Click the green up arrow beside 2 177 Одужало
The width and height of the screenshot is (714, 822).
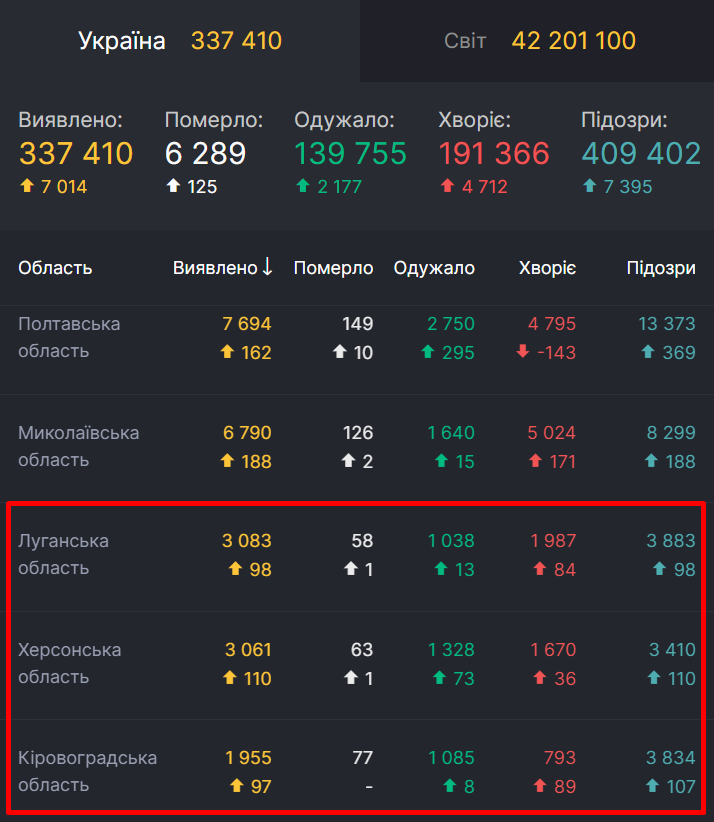[x=303, y=186]
